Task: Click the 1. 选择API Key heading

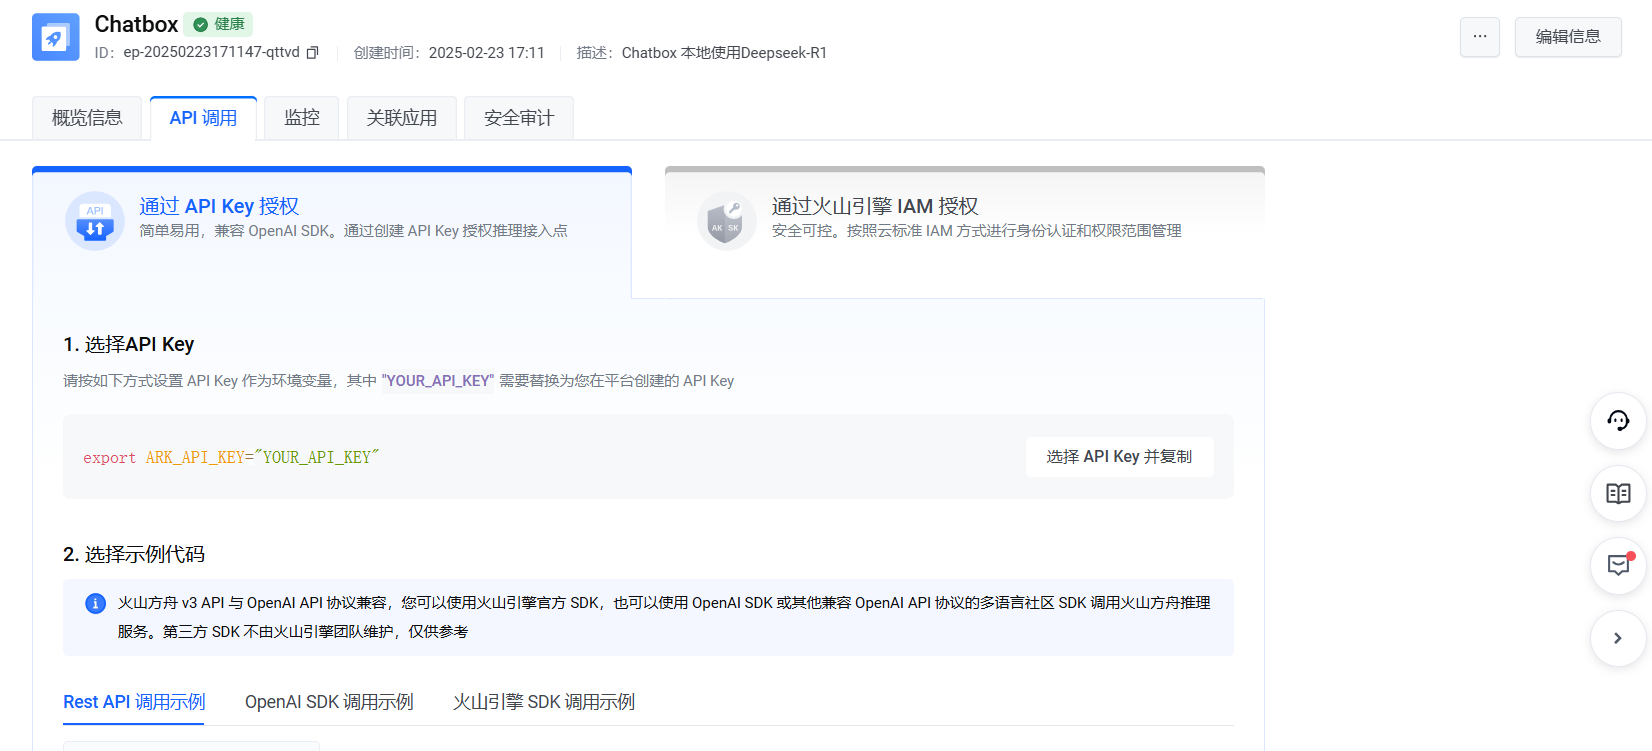Action: coord(129,344)
